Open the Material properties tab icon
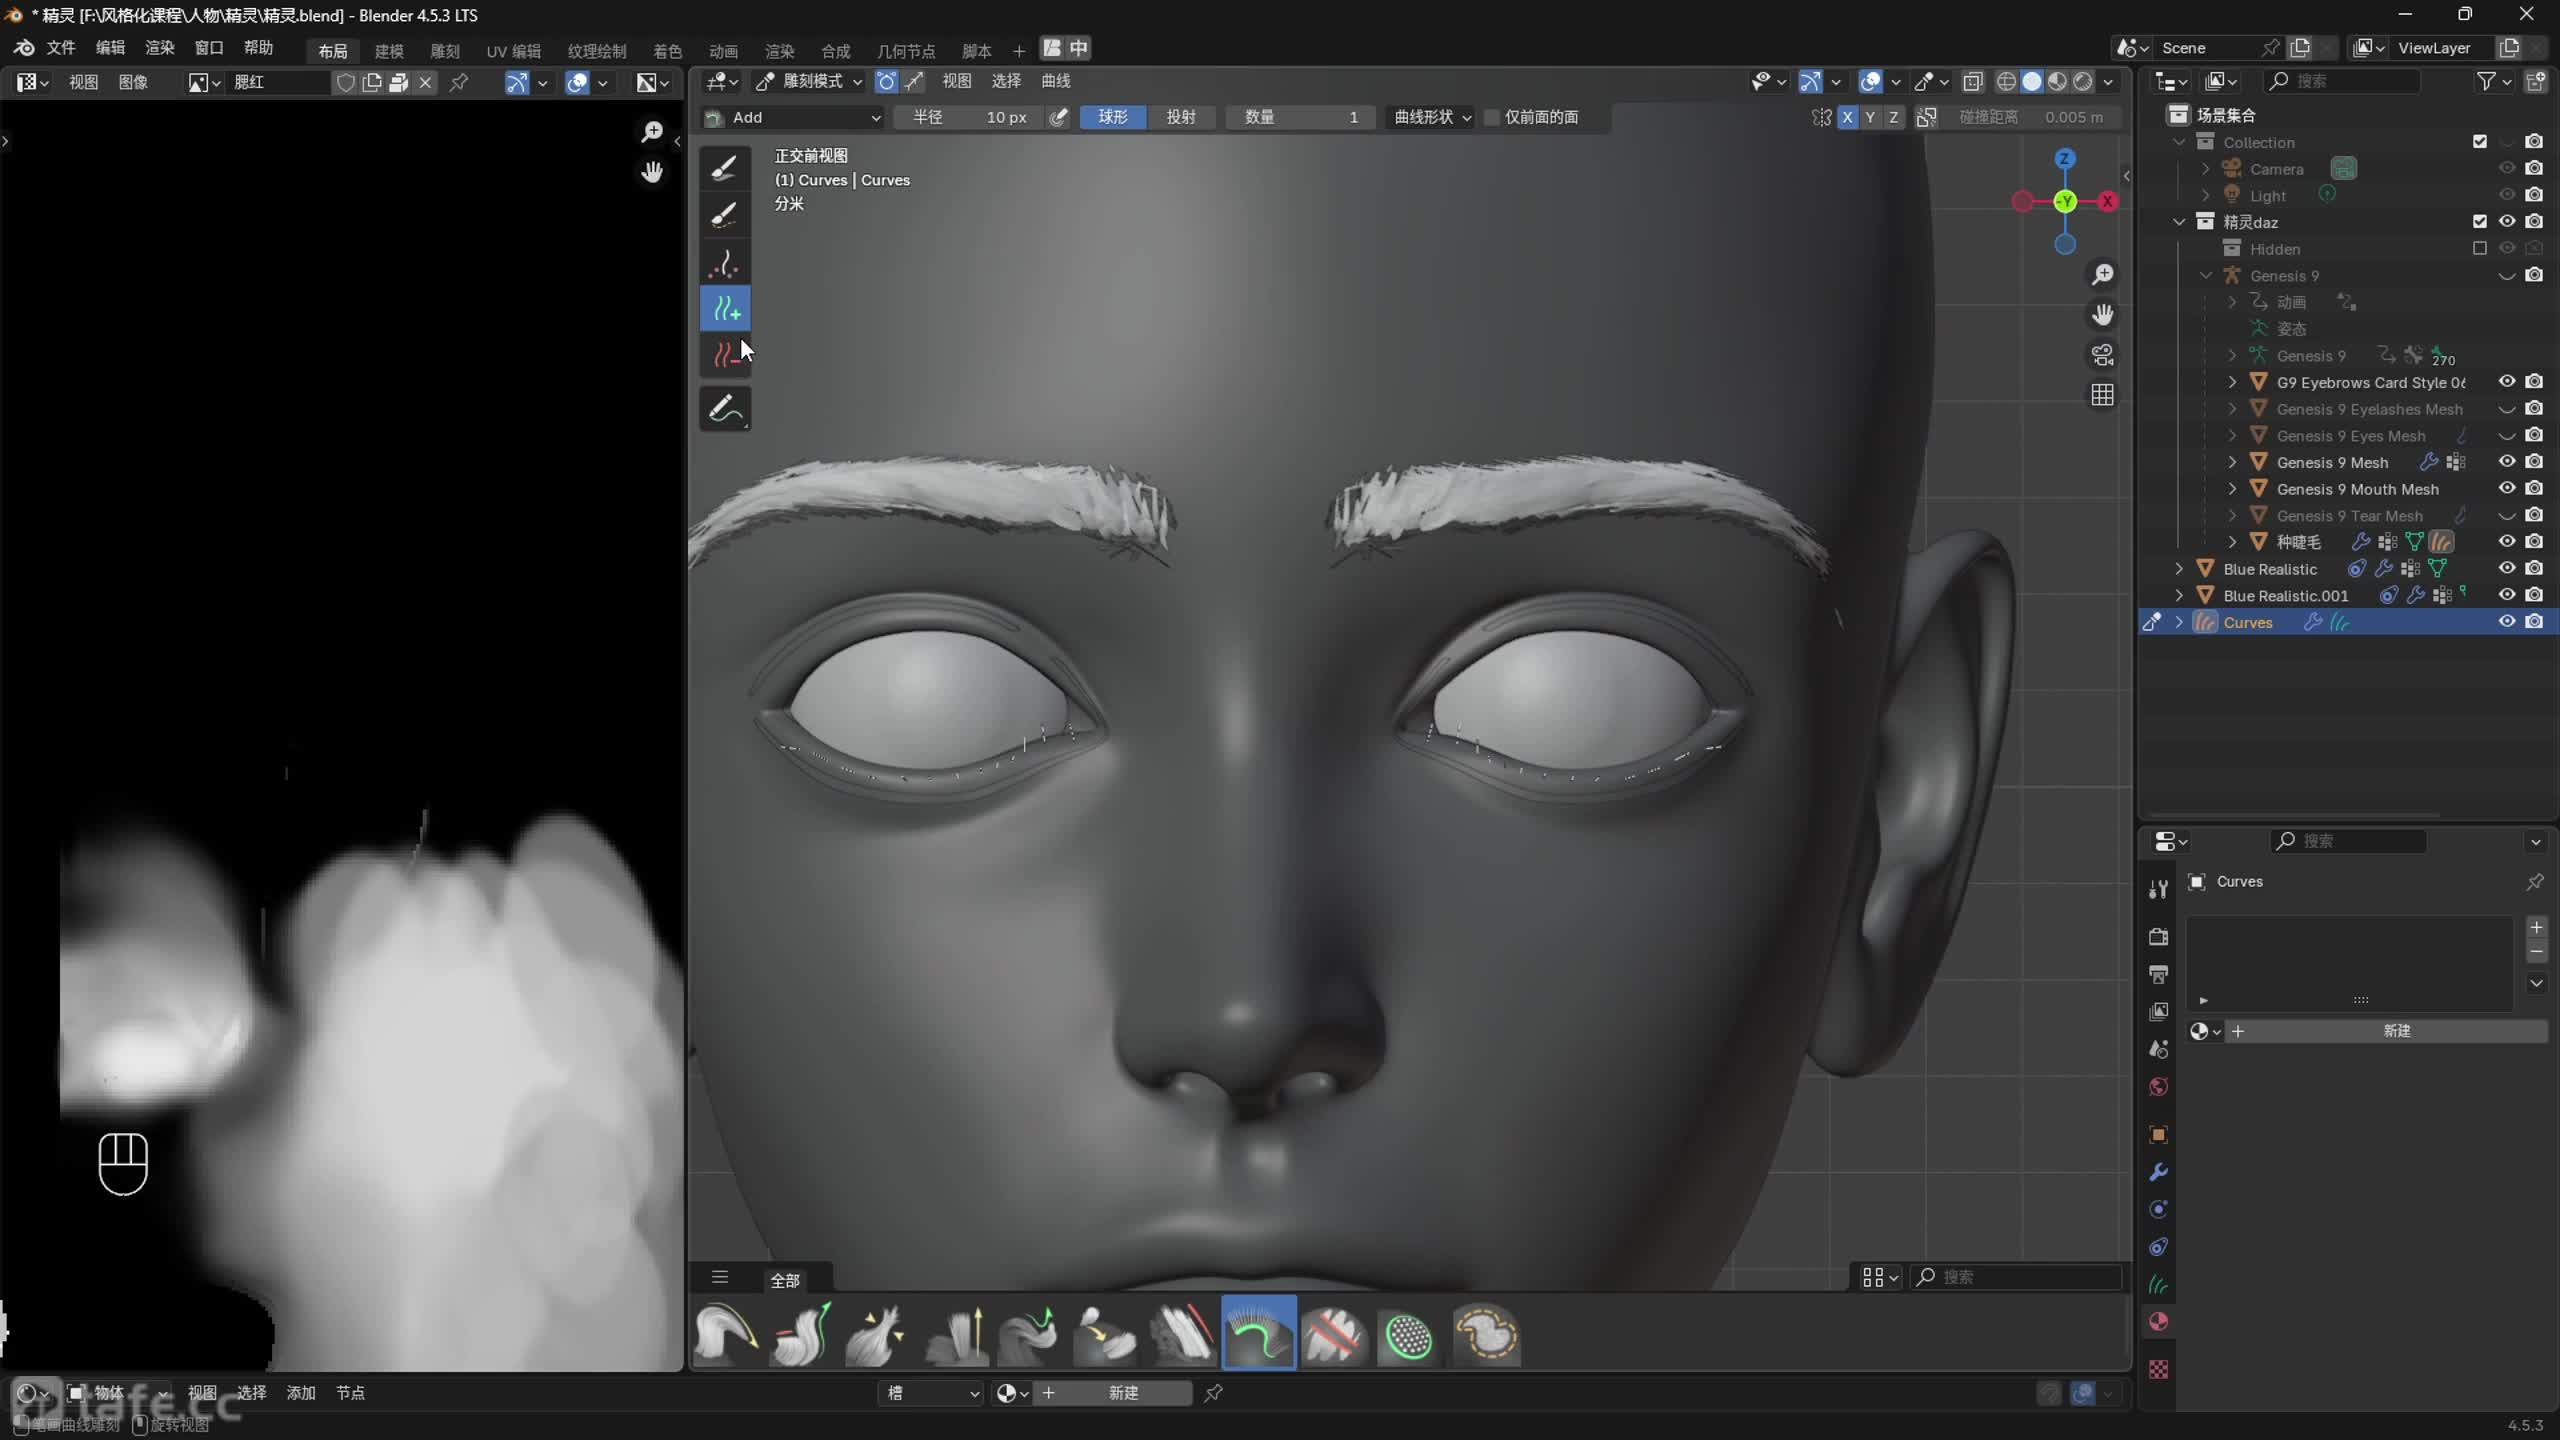 tap(2158, 1322)
